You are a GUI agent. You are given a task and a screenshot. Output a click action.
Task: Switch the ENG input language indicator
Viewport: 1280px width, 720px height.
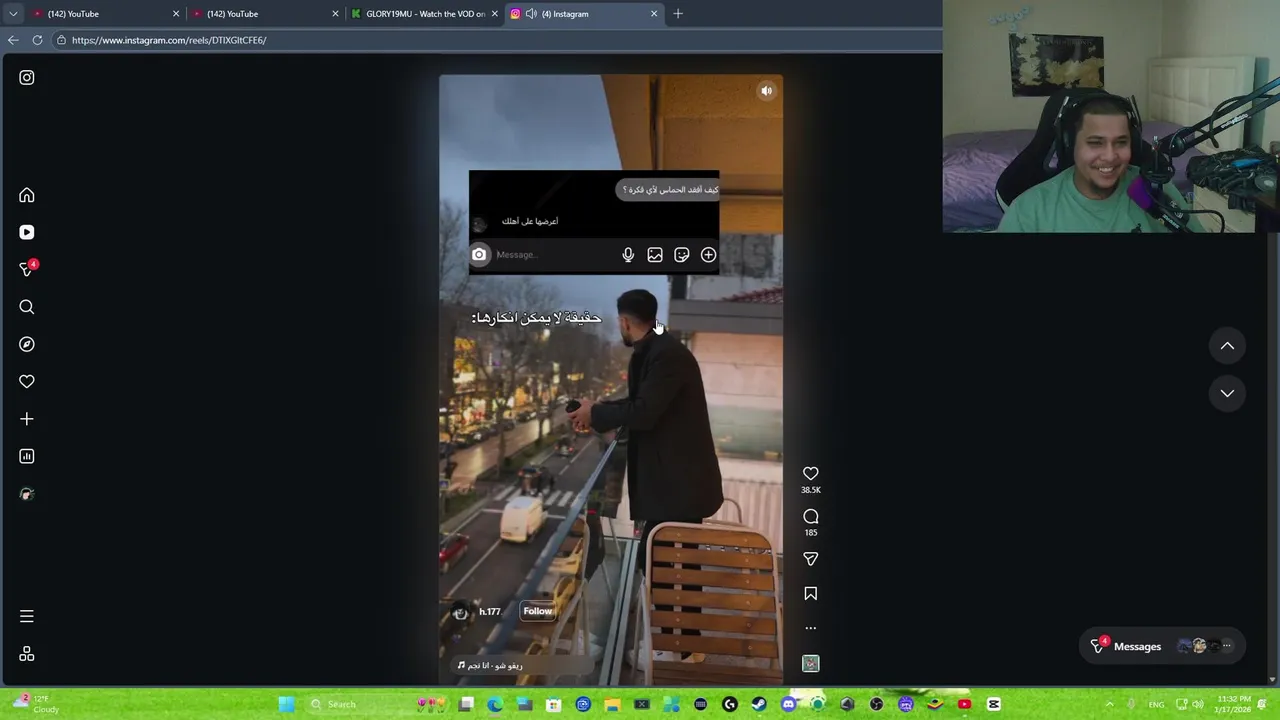[x=1156, y=704]
